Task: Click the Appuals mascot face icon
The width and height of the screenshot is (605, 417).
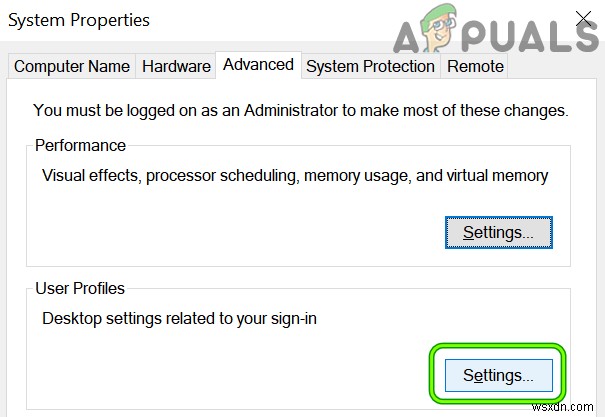Action: click(439, 27)
